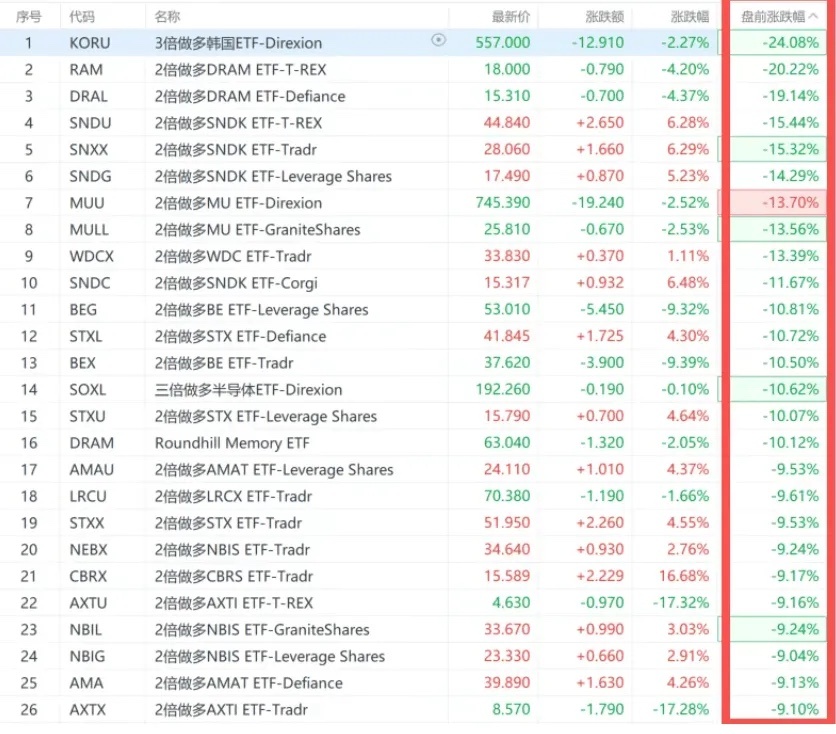Image resolution: width=836 pixels, height=734 pixels.
Task: Sort by 涨跌幅 column header
Action: 690,17
